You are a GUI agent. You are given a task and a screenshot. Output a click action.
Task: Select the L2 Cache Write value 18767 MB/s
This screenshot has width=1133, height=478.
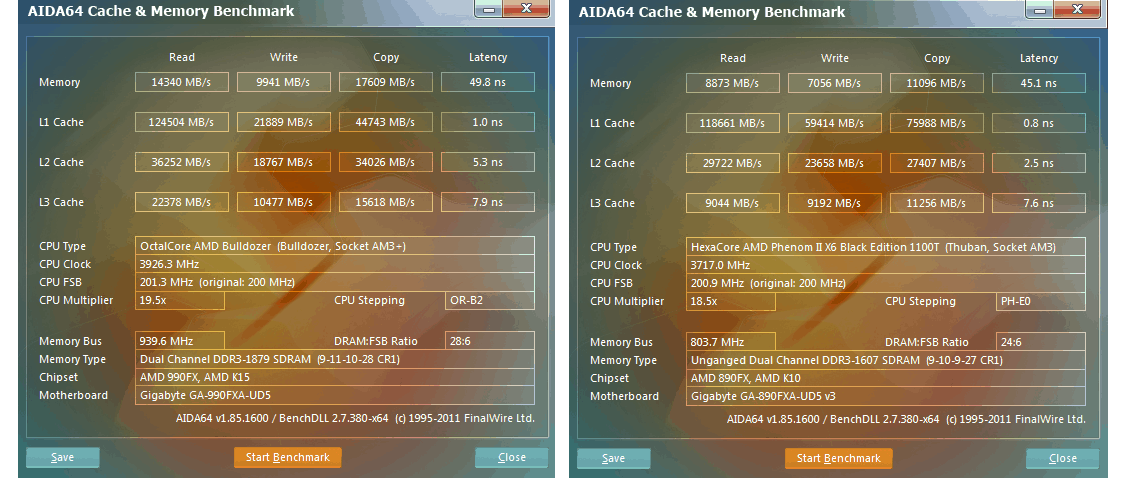tap(283, 162)
